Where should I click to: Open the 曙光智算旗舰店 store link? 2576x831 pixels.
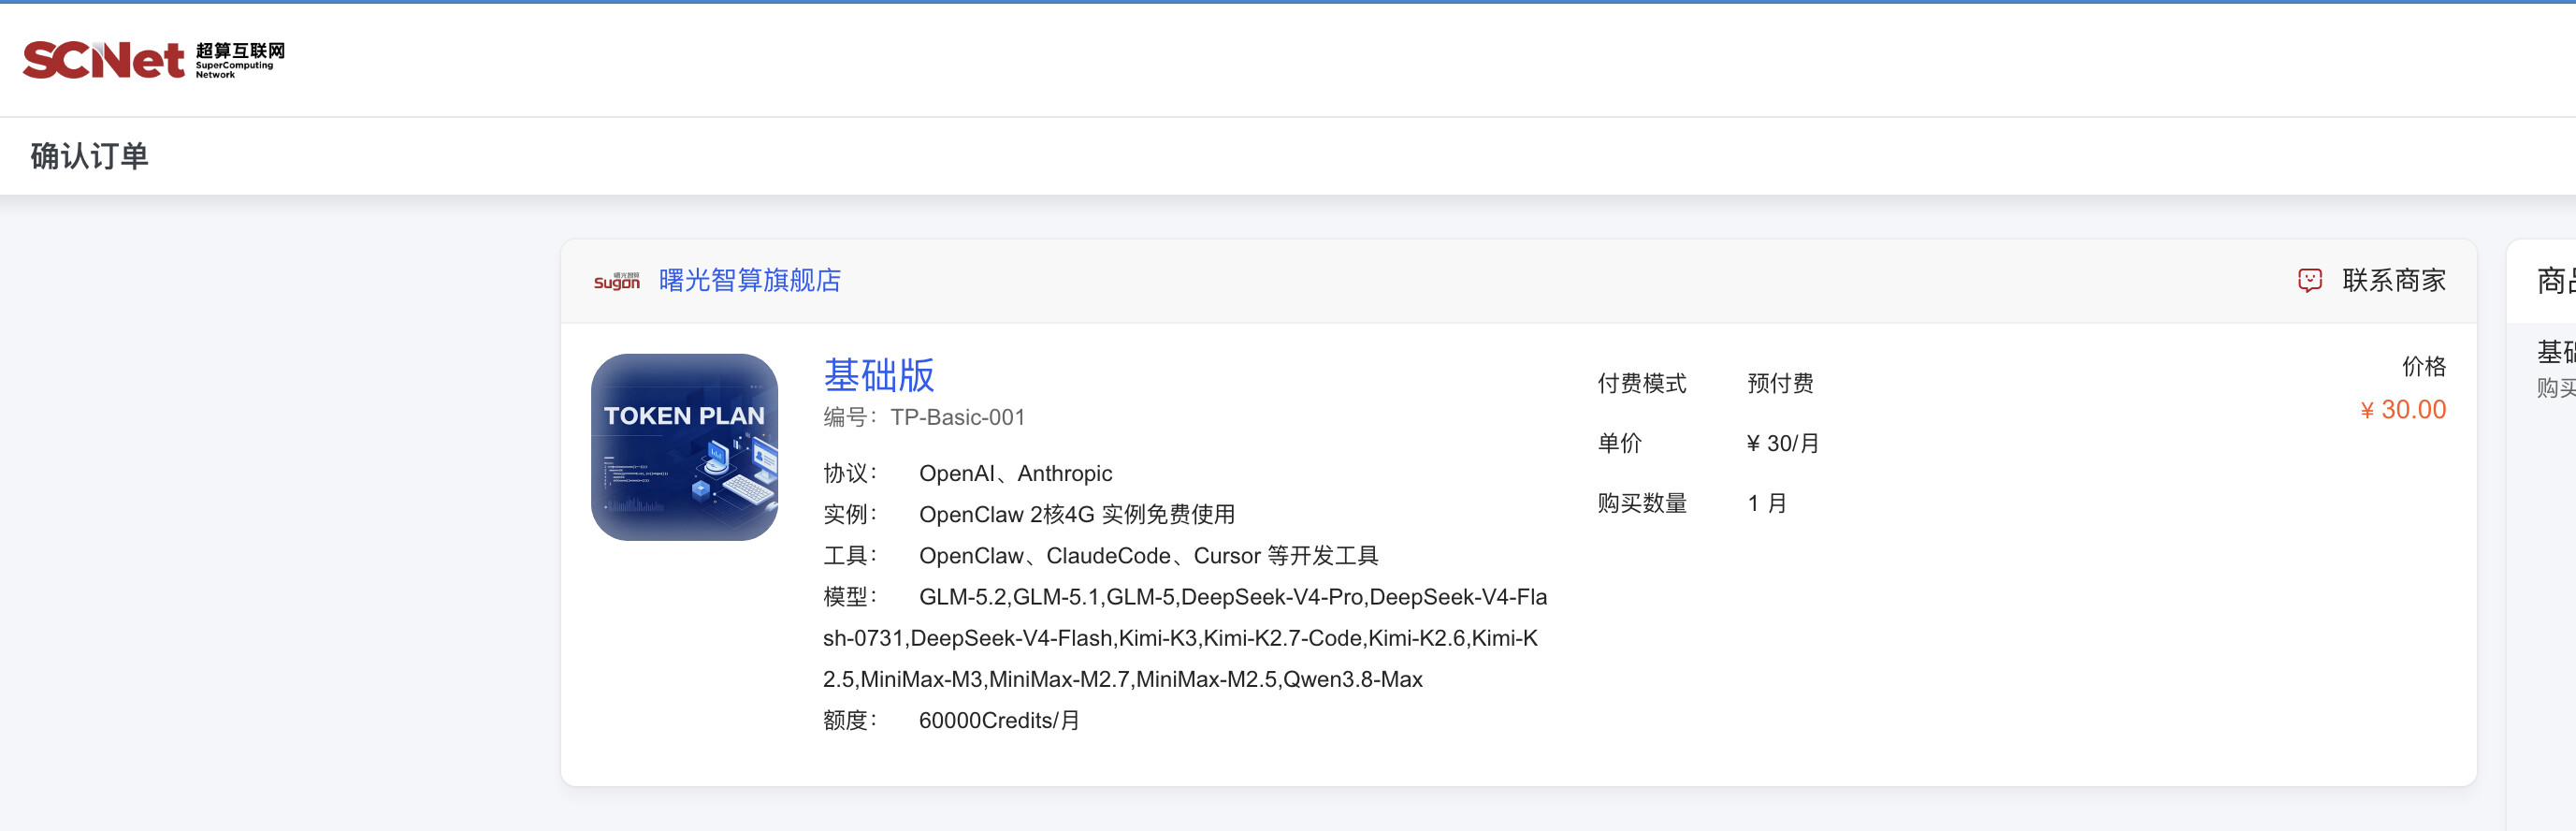749,280
